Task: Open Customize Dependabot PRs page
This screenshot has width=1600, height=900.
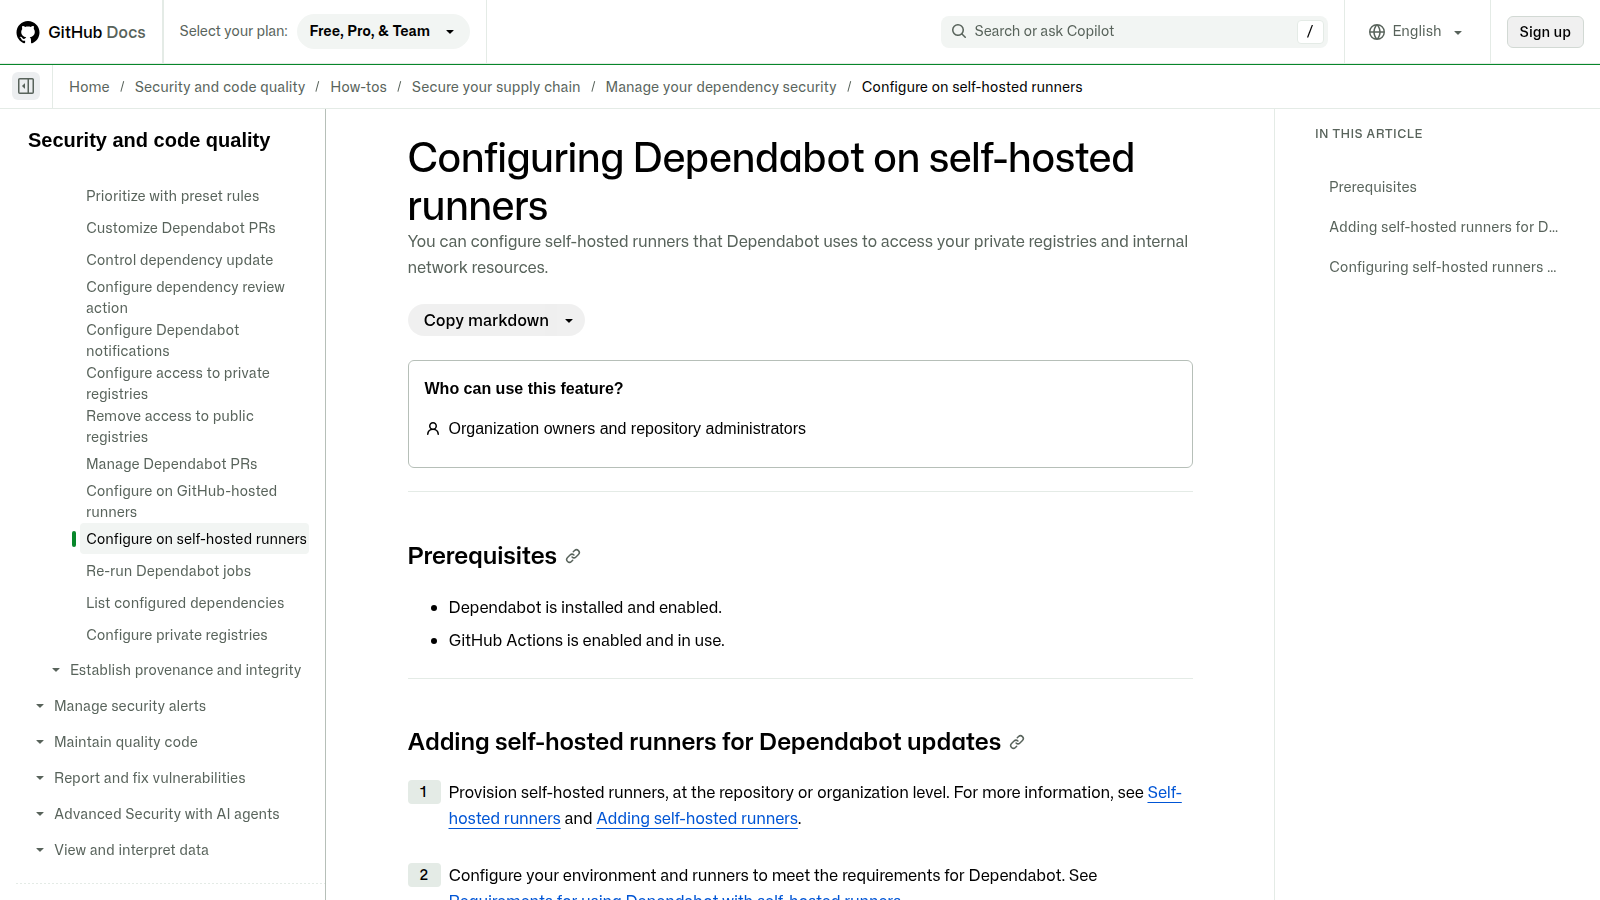Action: [181, 228]
